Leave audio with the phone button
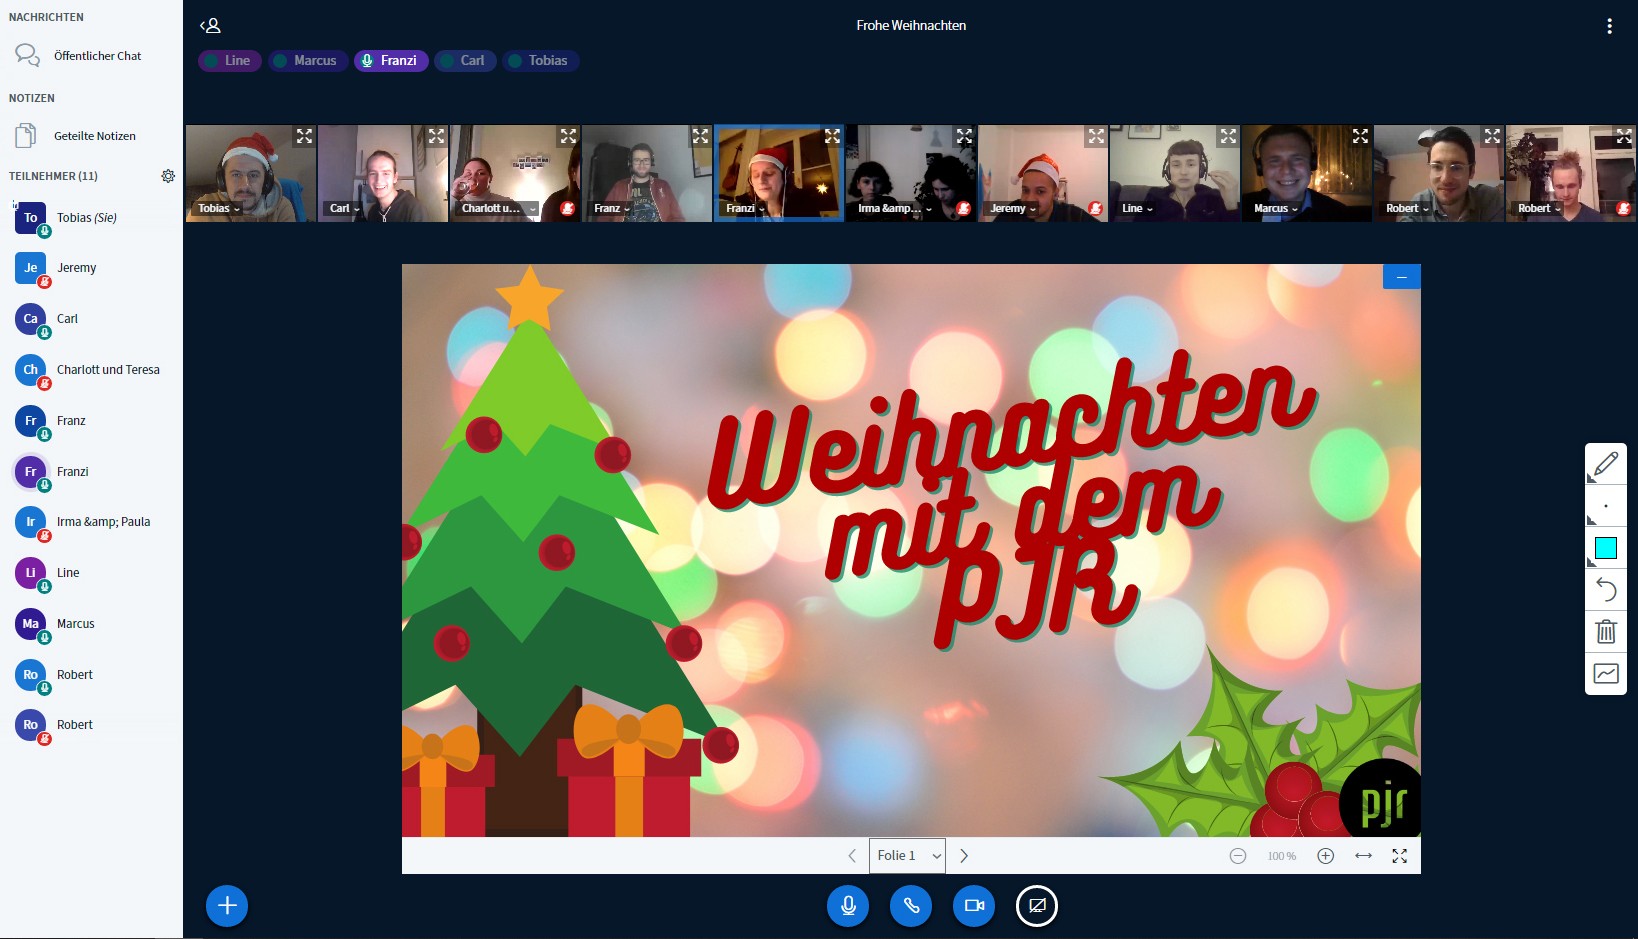This screenshot has width=1638, height=939. (911, 906)
